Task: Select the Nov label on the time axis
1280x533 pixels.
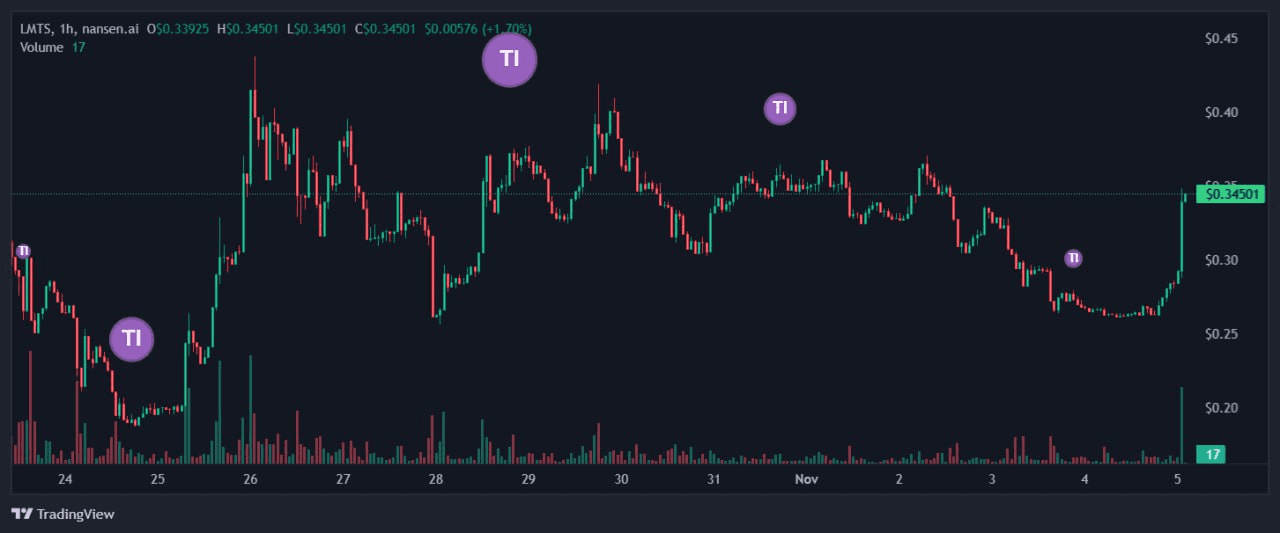Action: 806,480
